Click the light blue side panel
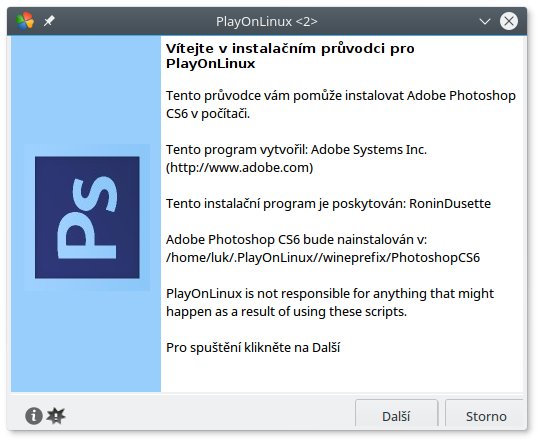The image size is (540, 443). (86, 214)
